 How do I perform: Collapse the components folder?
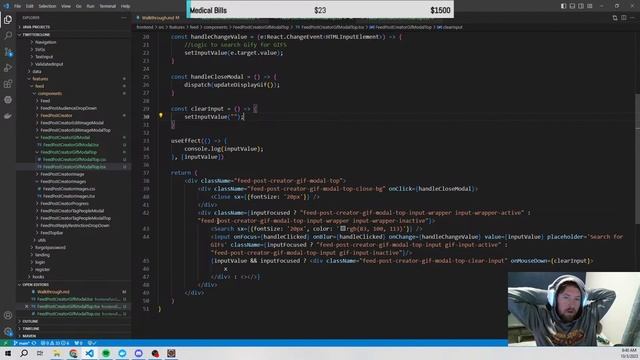pos(50,93)
